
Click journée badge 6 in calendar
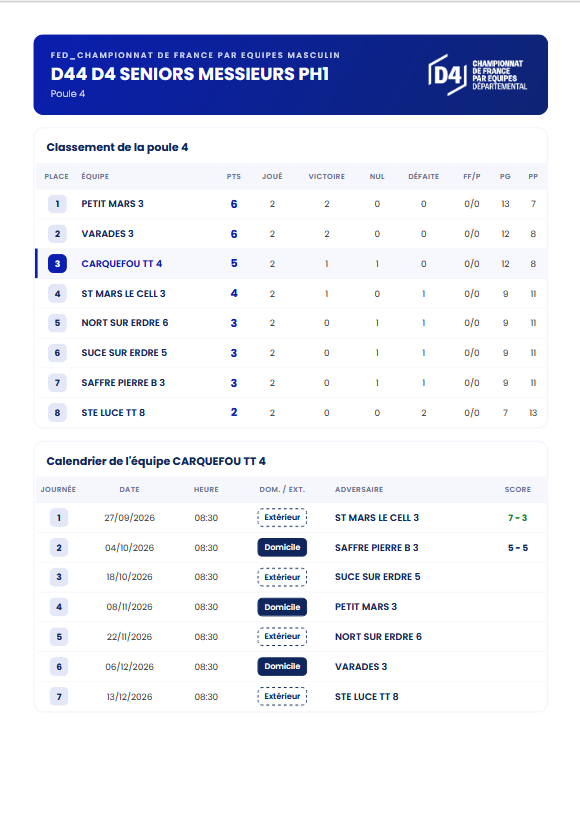(x=59, y=667)
